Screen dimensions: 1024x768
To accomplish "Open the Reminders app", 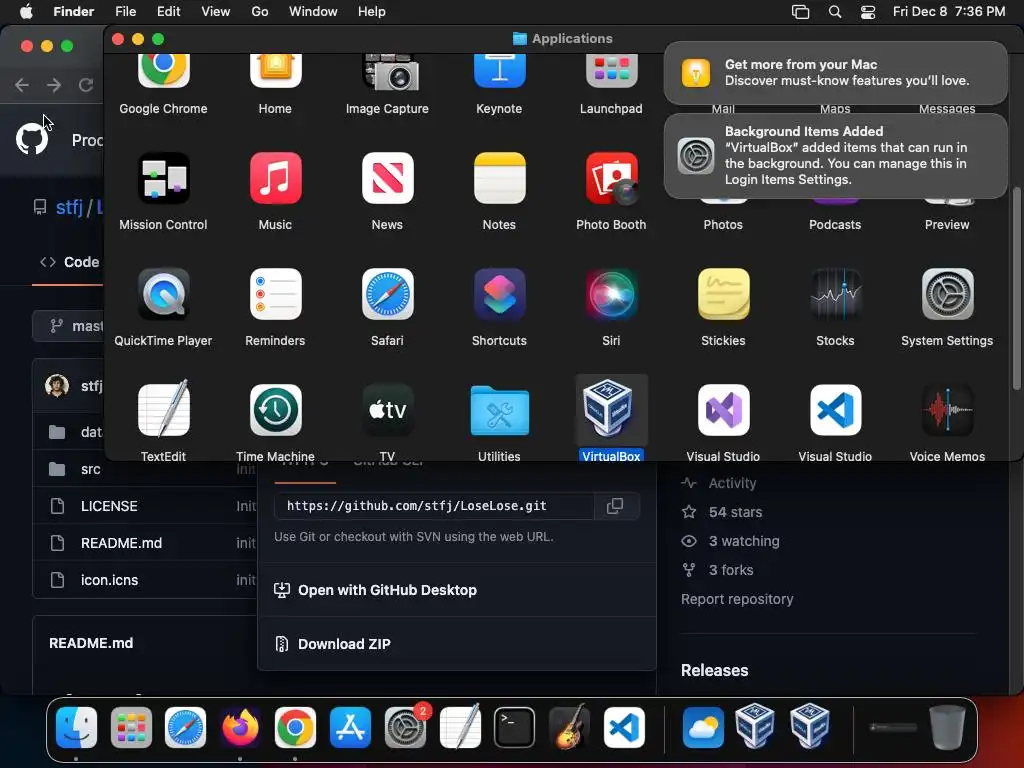I will coord(275,294).
